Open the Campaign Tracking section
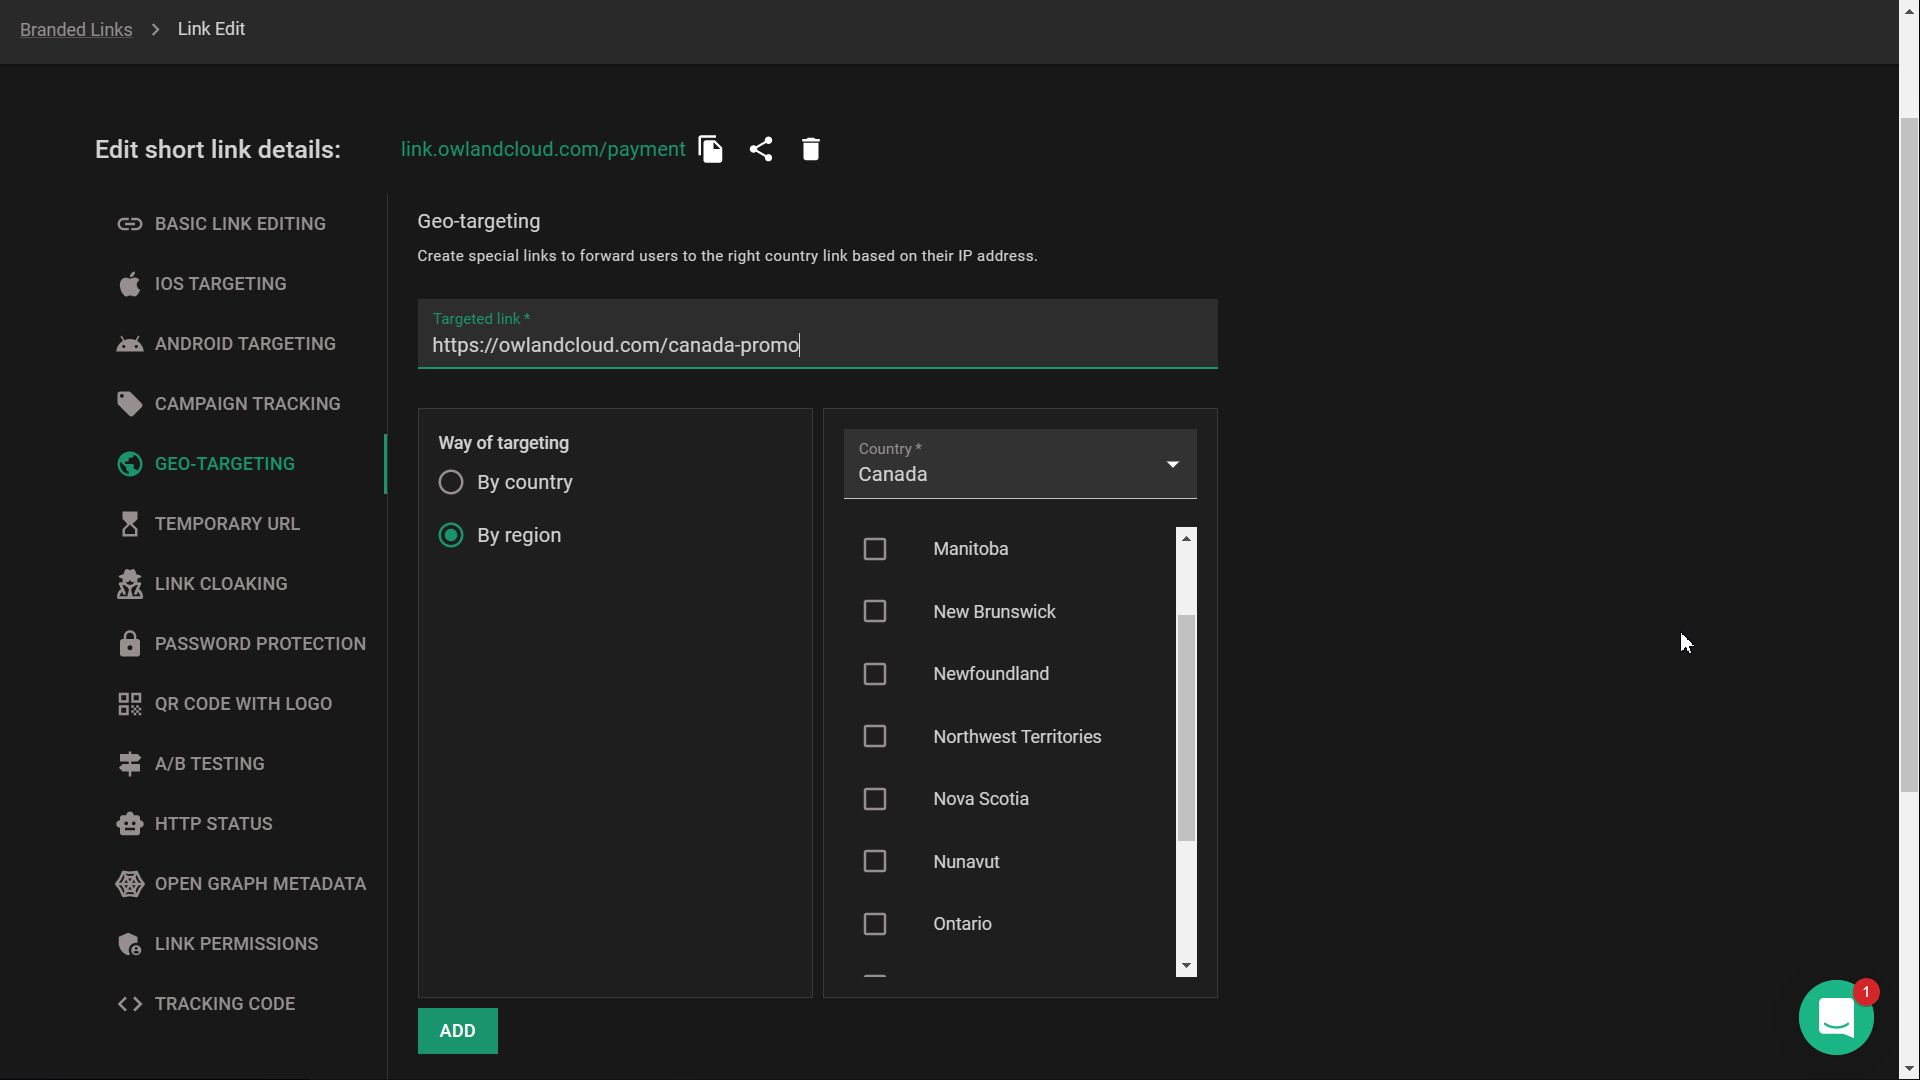Image resolution: width=1920 pixels, height=1080 pixels. click(x=247, y=404)
